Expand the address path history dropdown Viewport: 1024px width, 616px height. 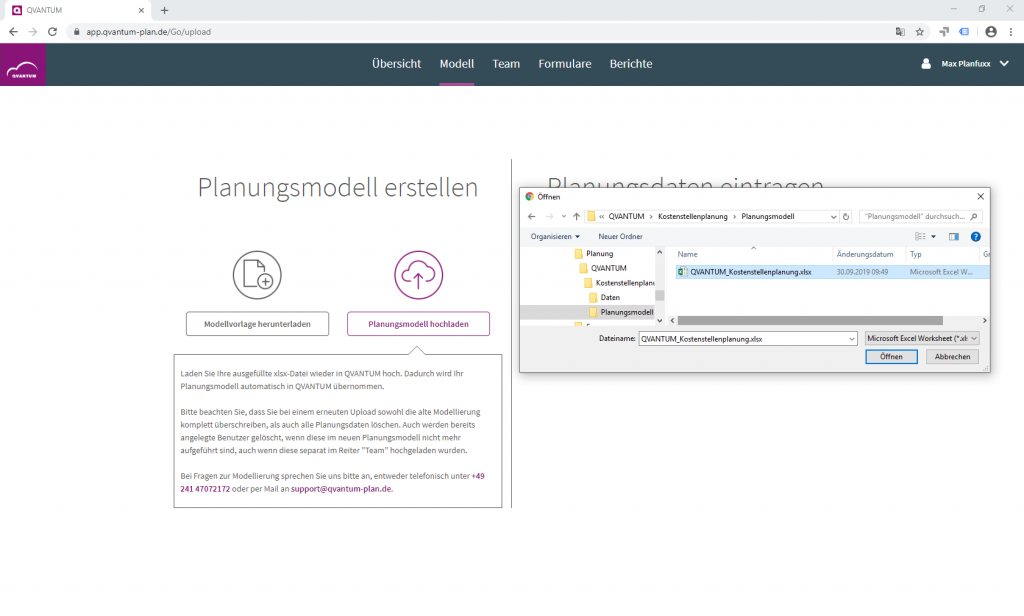point(833,216)
